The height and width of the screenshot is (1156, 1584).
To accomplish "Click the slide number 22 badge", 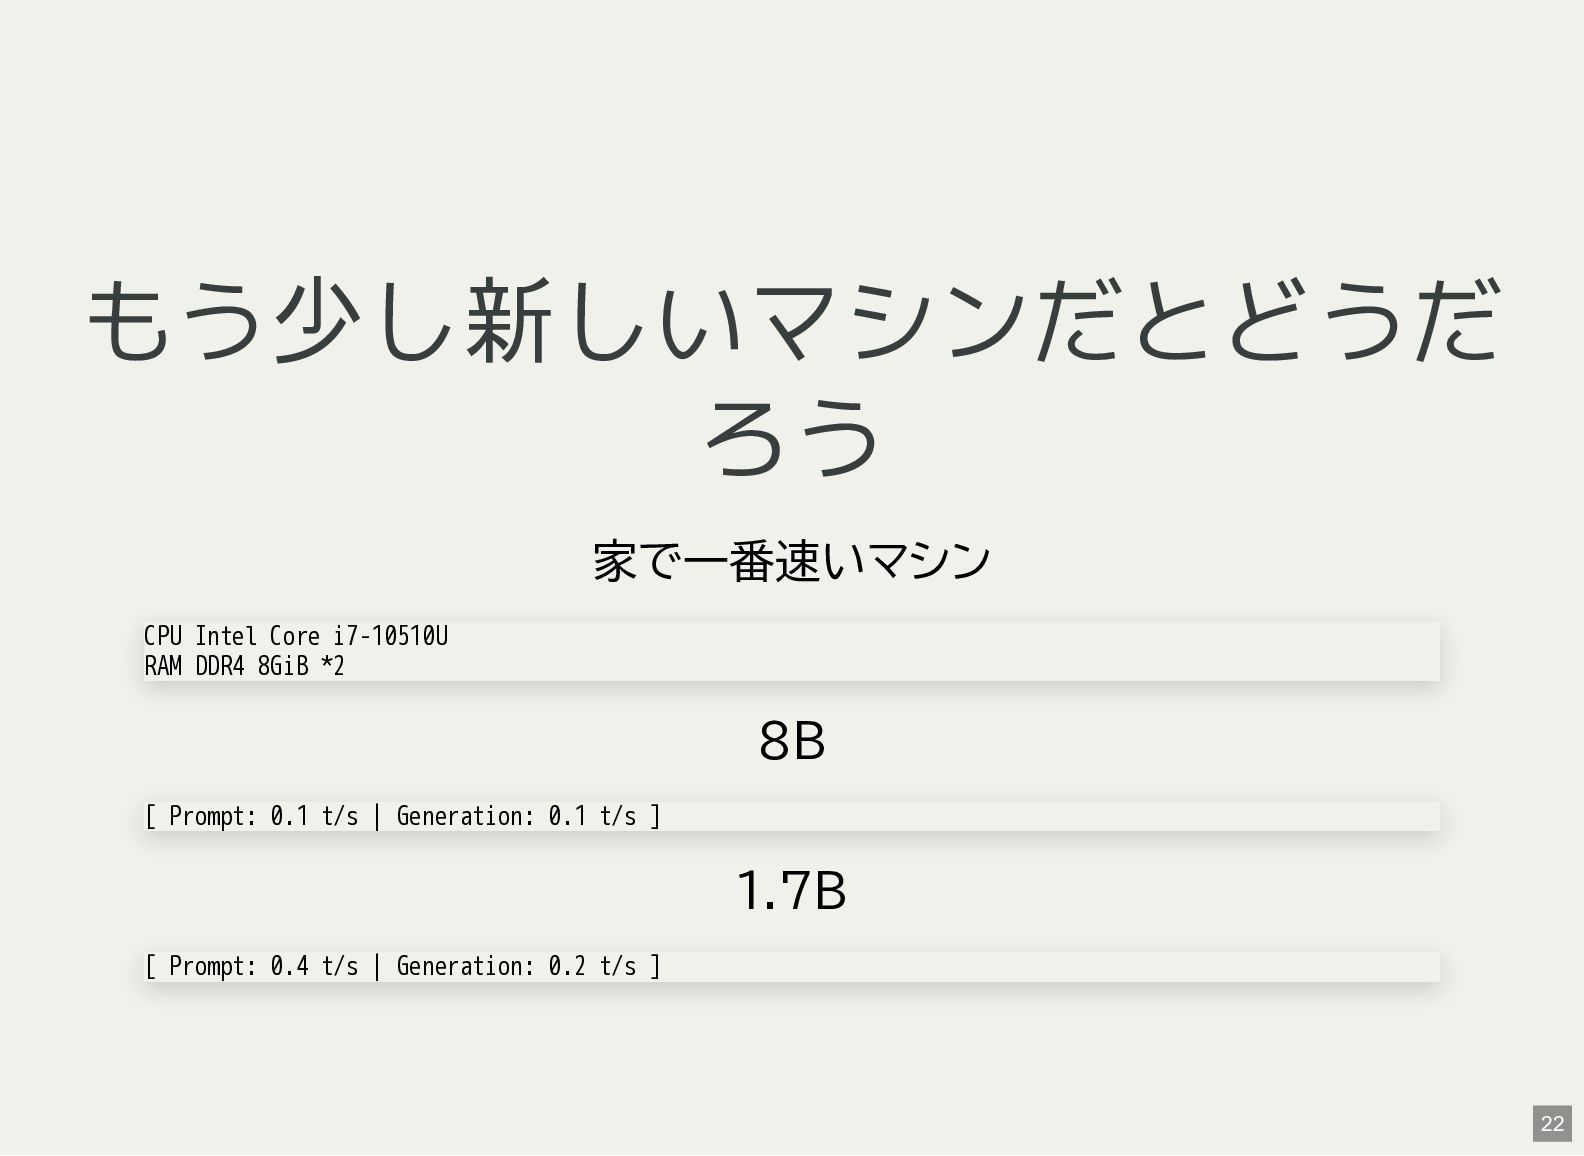I will 1552,1123.
